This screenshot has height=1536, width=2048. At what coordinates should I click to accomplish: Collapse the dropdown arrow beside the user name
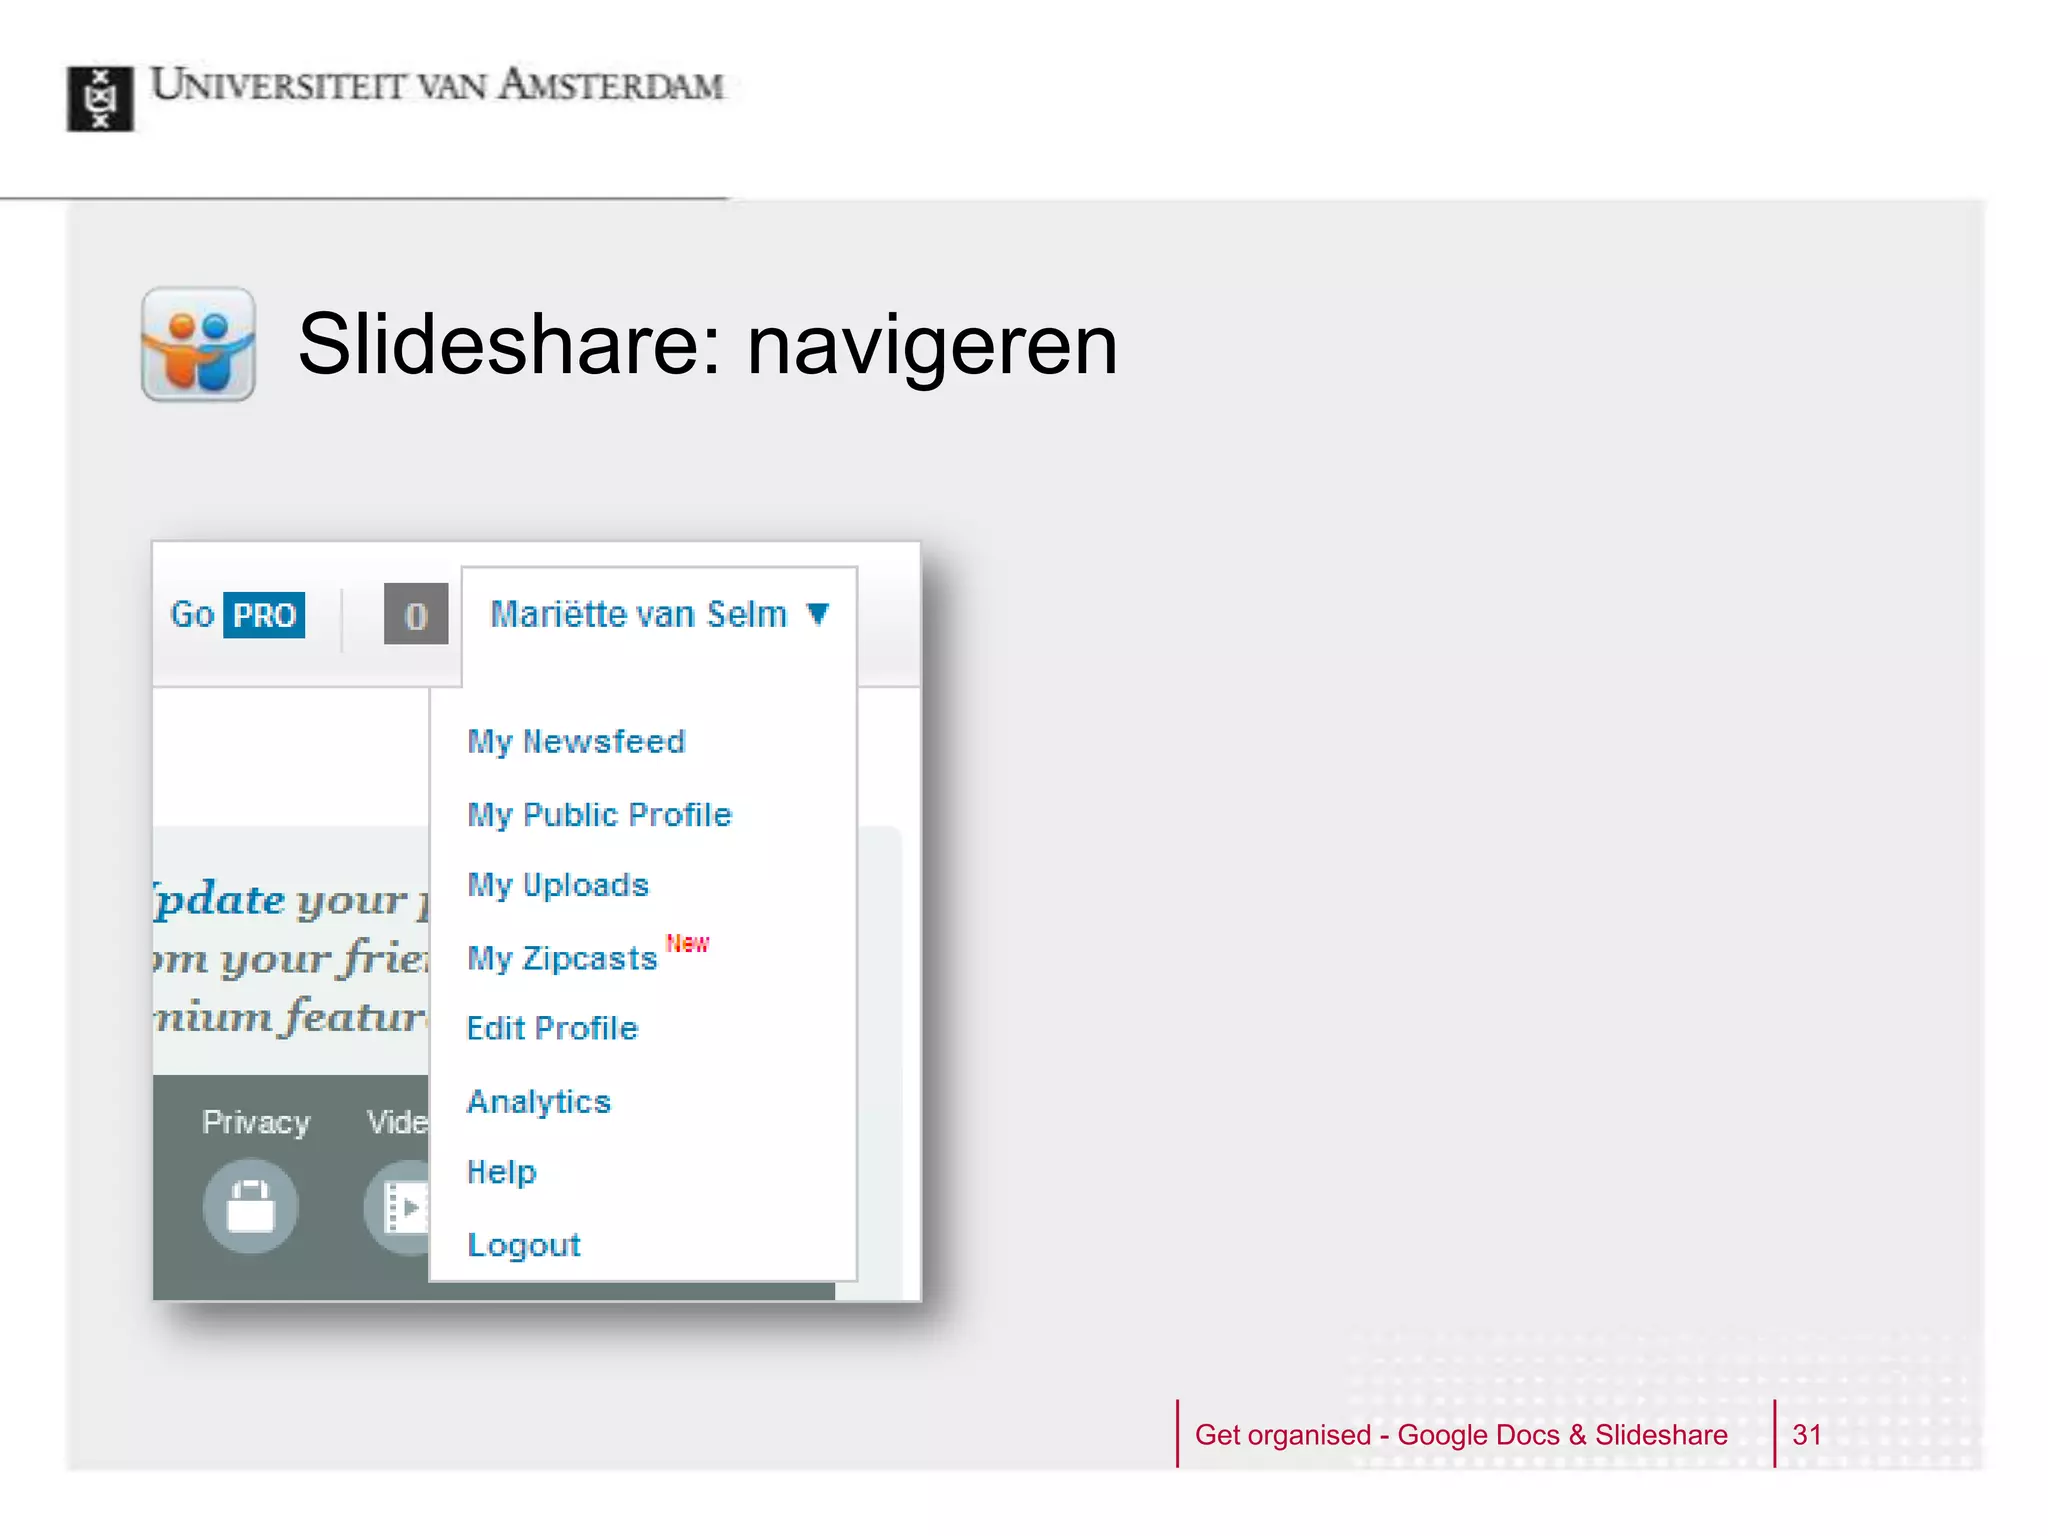[817, 613]
